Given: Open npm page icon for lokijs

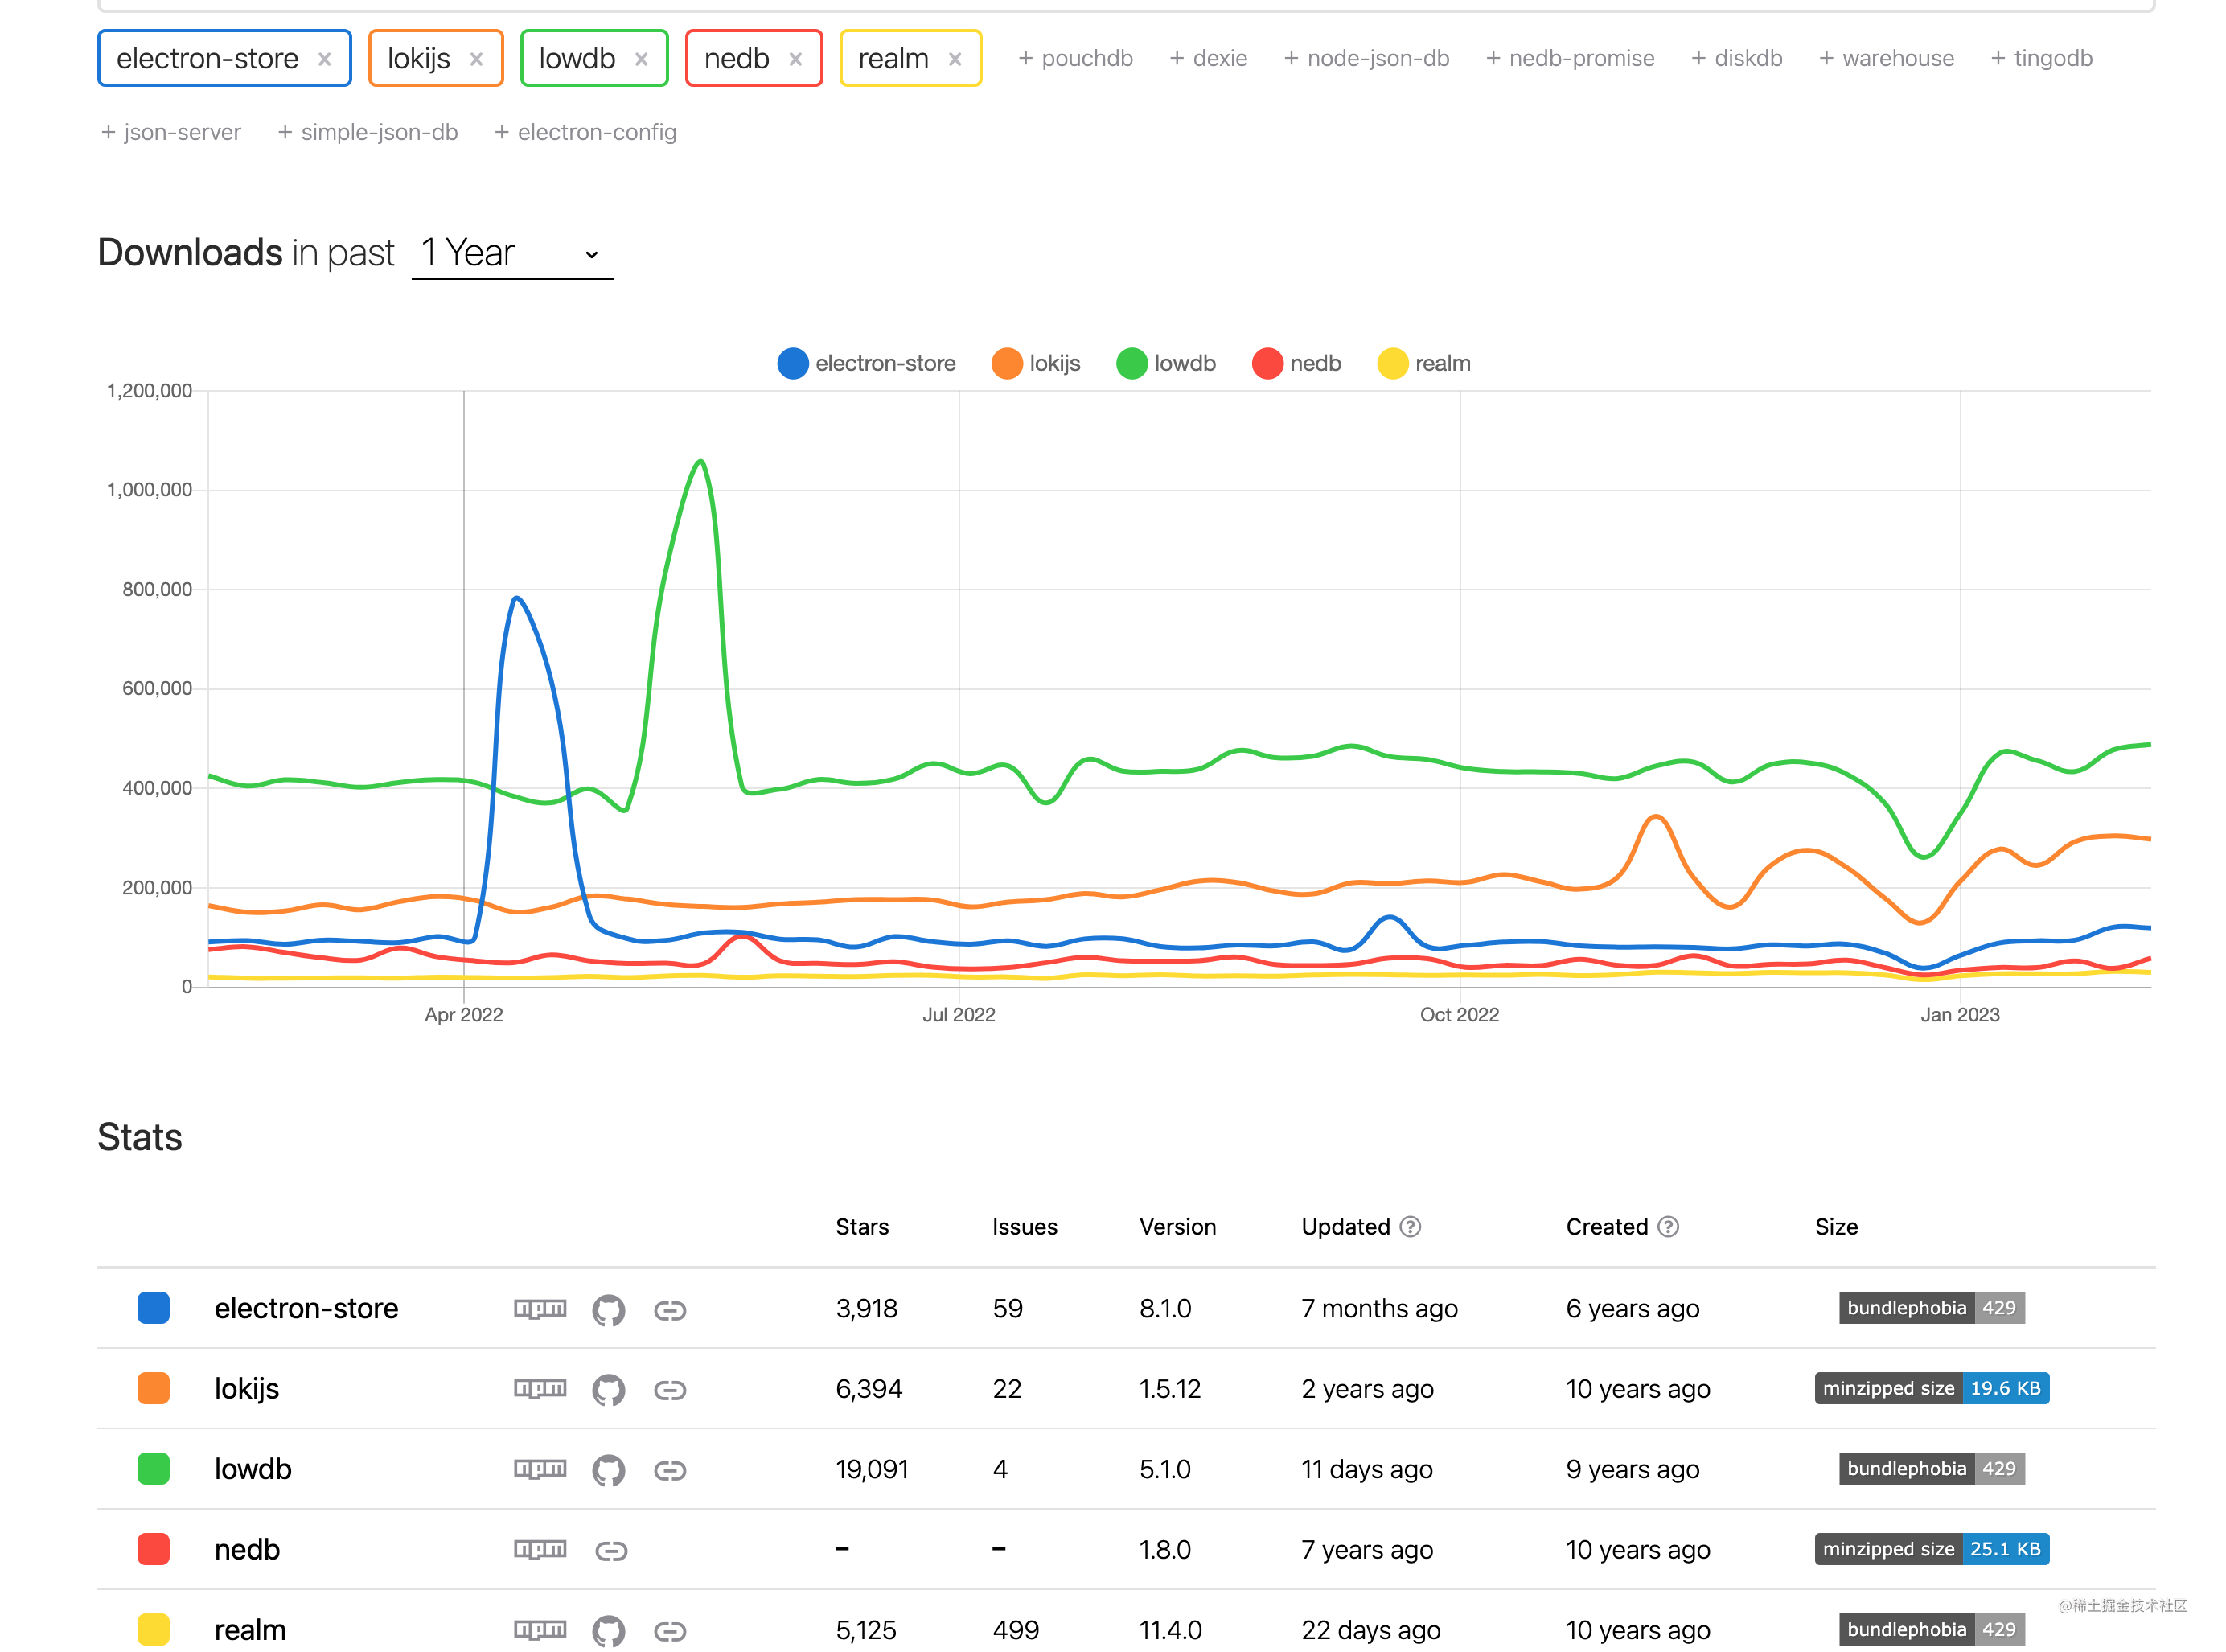Looking at the screenshot, I should [540, 1389].
